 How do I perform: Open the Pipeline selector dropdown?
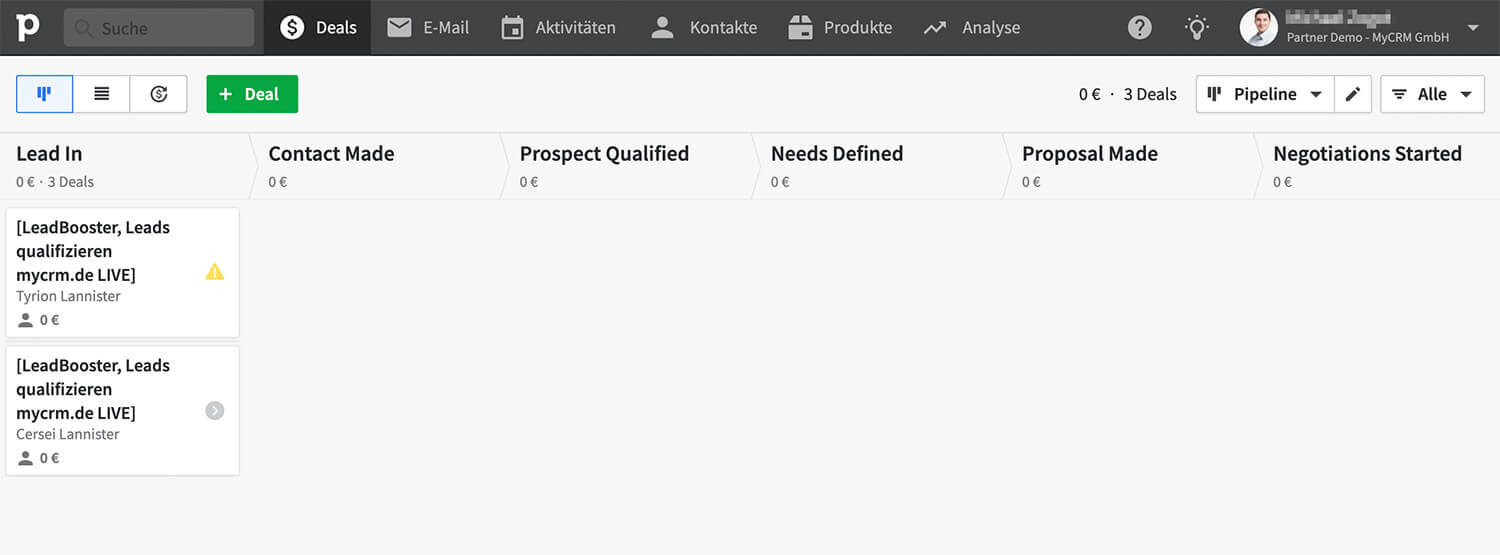pos(1265,94)
